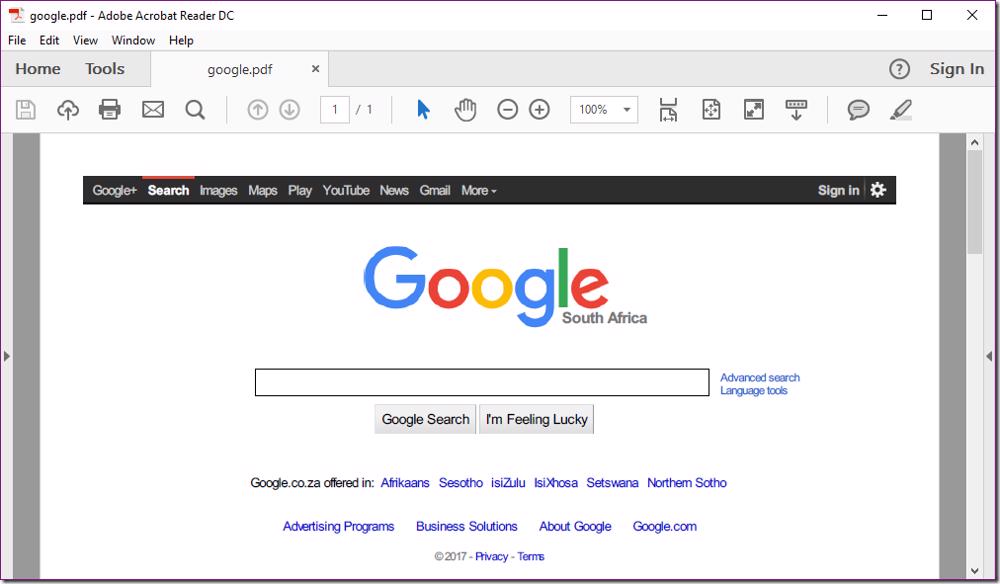Click the Fit Page icon
This screenshot has height=584, width=1000.
coord(711,110)
